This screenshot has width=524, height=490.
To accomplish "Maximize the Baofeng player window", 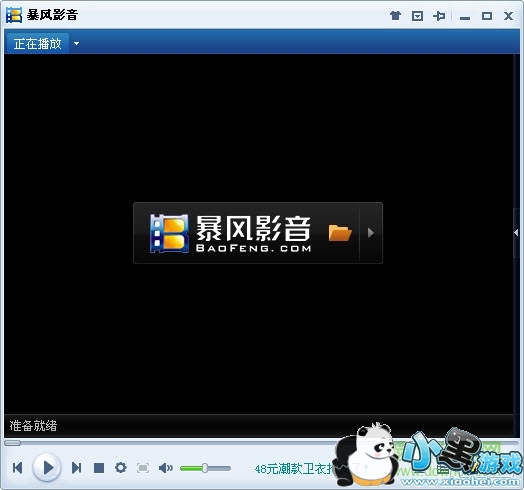I will pos(487,16).
